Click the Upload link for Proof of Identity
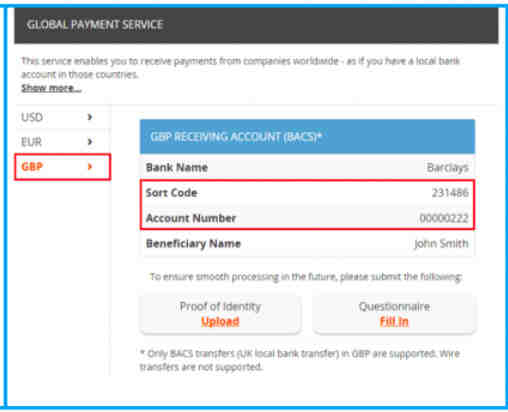508x412 pixels. click(220, 322)
